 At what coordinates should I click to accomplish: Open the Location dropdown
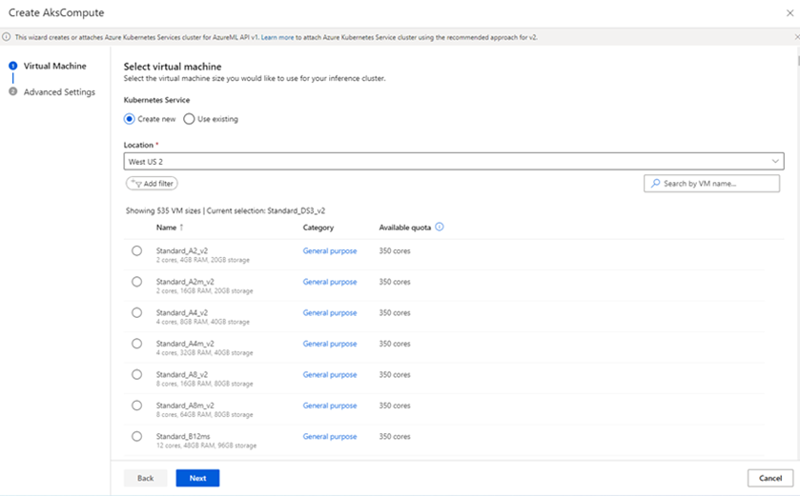click(452, 161)
